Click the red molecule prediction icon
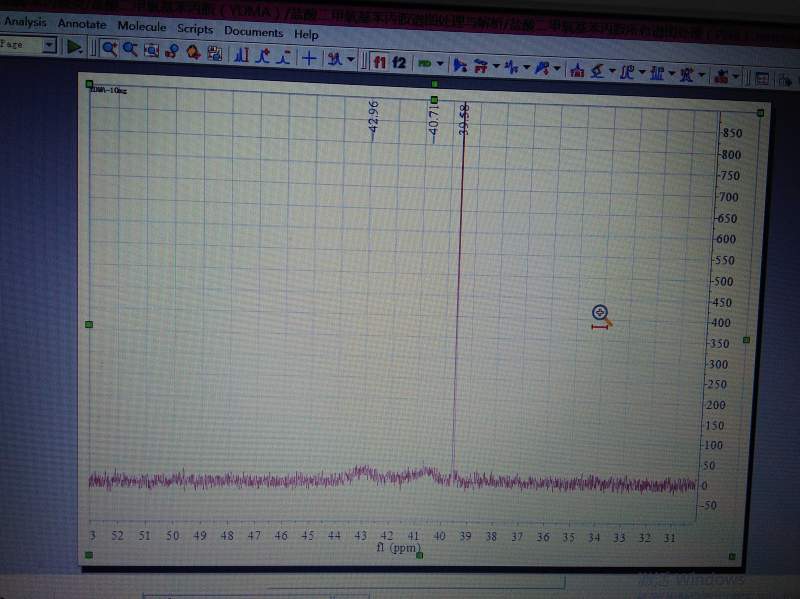800x599 pixels. pos(721,77)
